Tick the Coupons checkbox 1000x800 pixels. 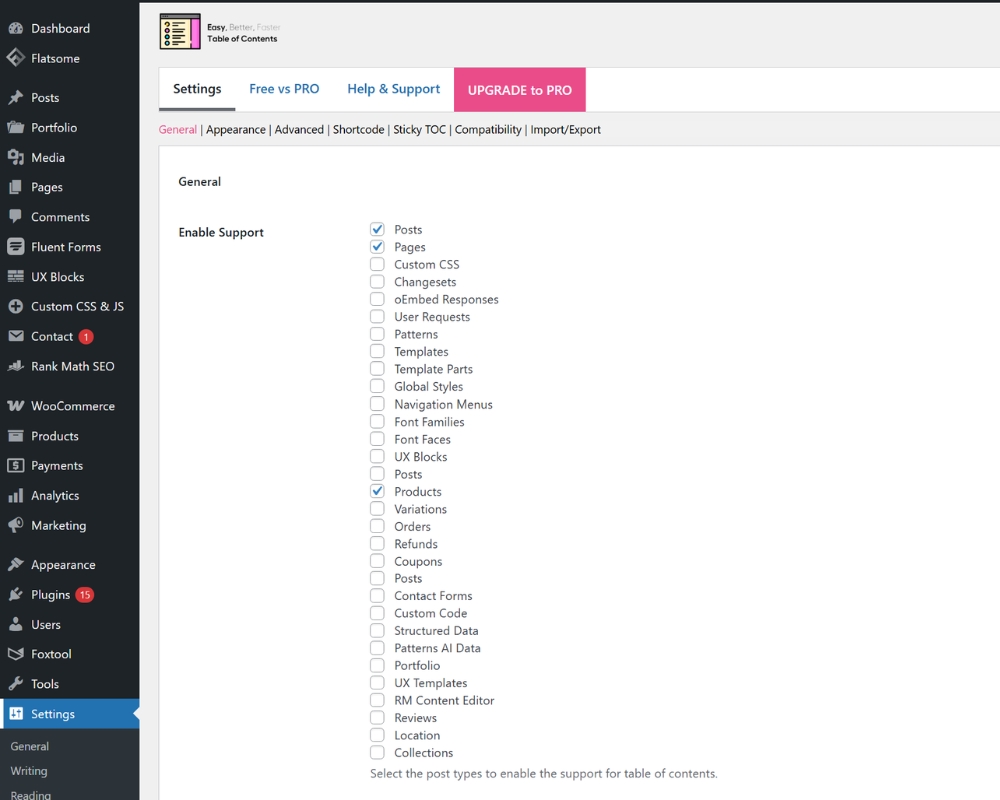coord(378,561)
